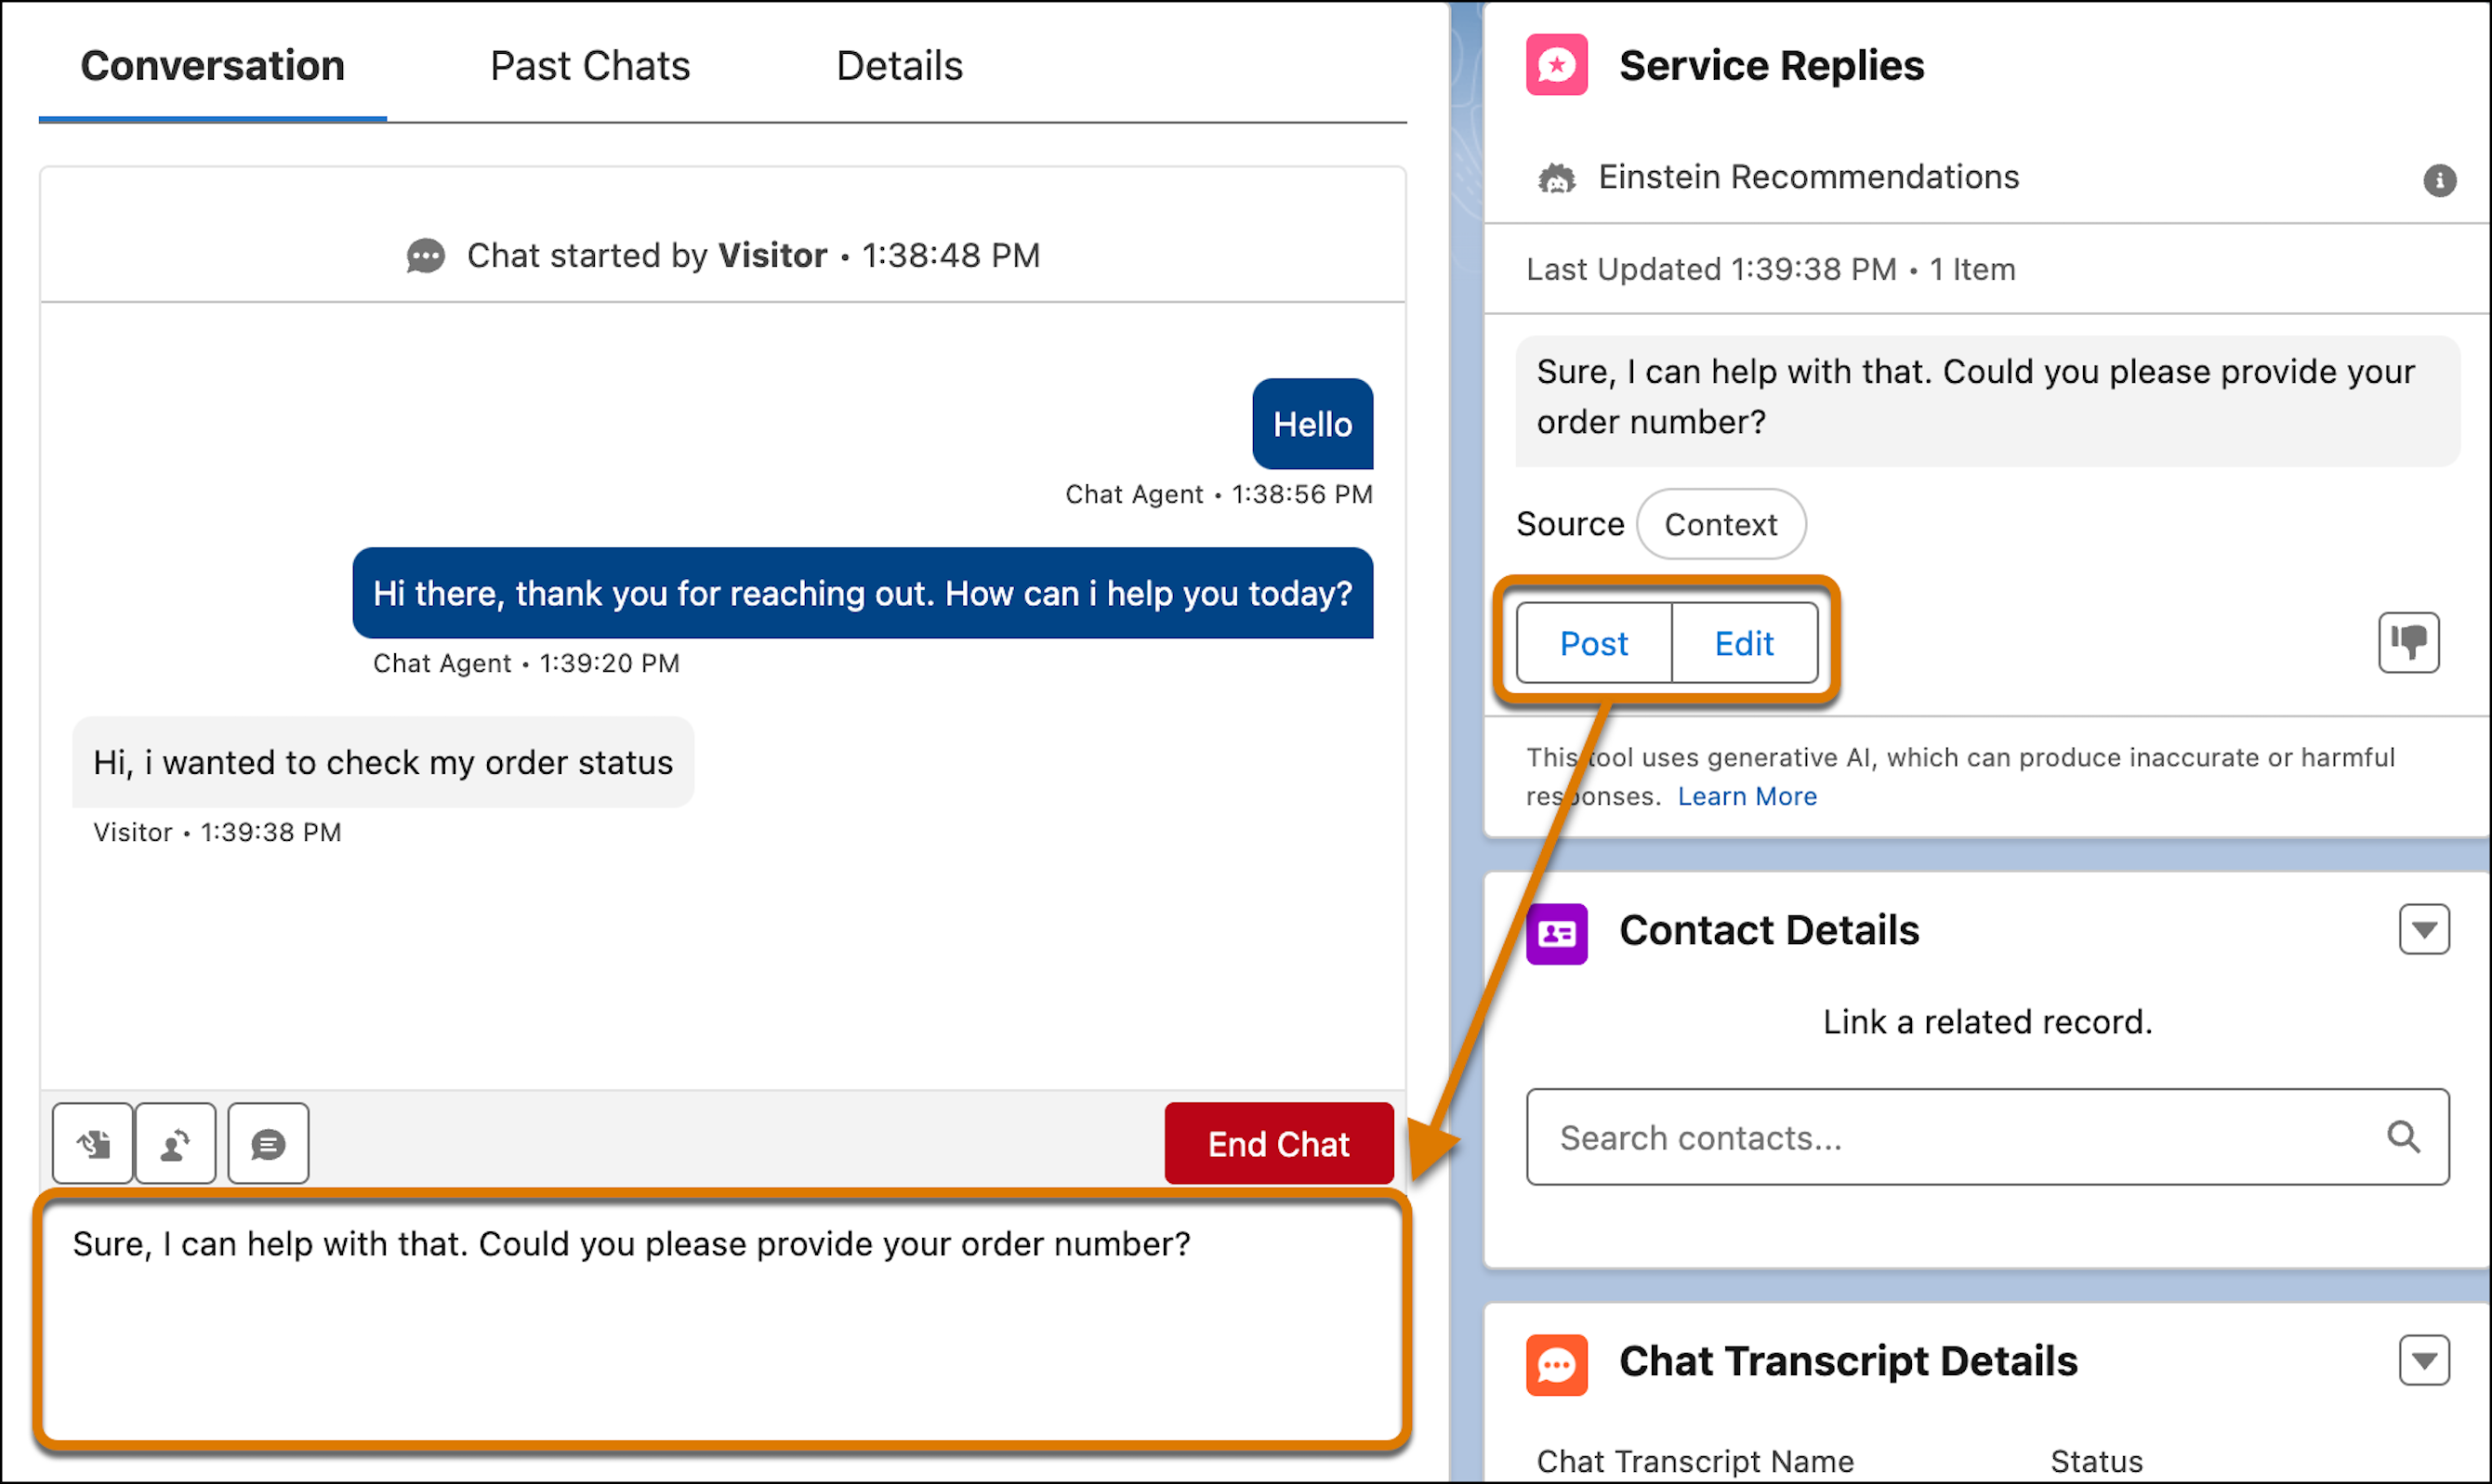Image resolution: width=2492 pixels, height=1484 pixels.
Task: Click the Einstein Recommendations info icon
Action: (x=2439, y=180)
